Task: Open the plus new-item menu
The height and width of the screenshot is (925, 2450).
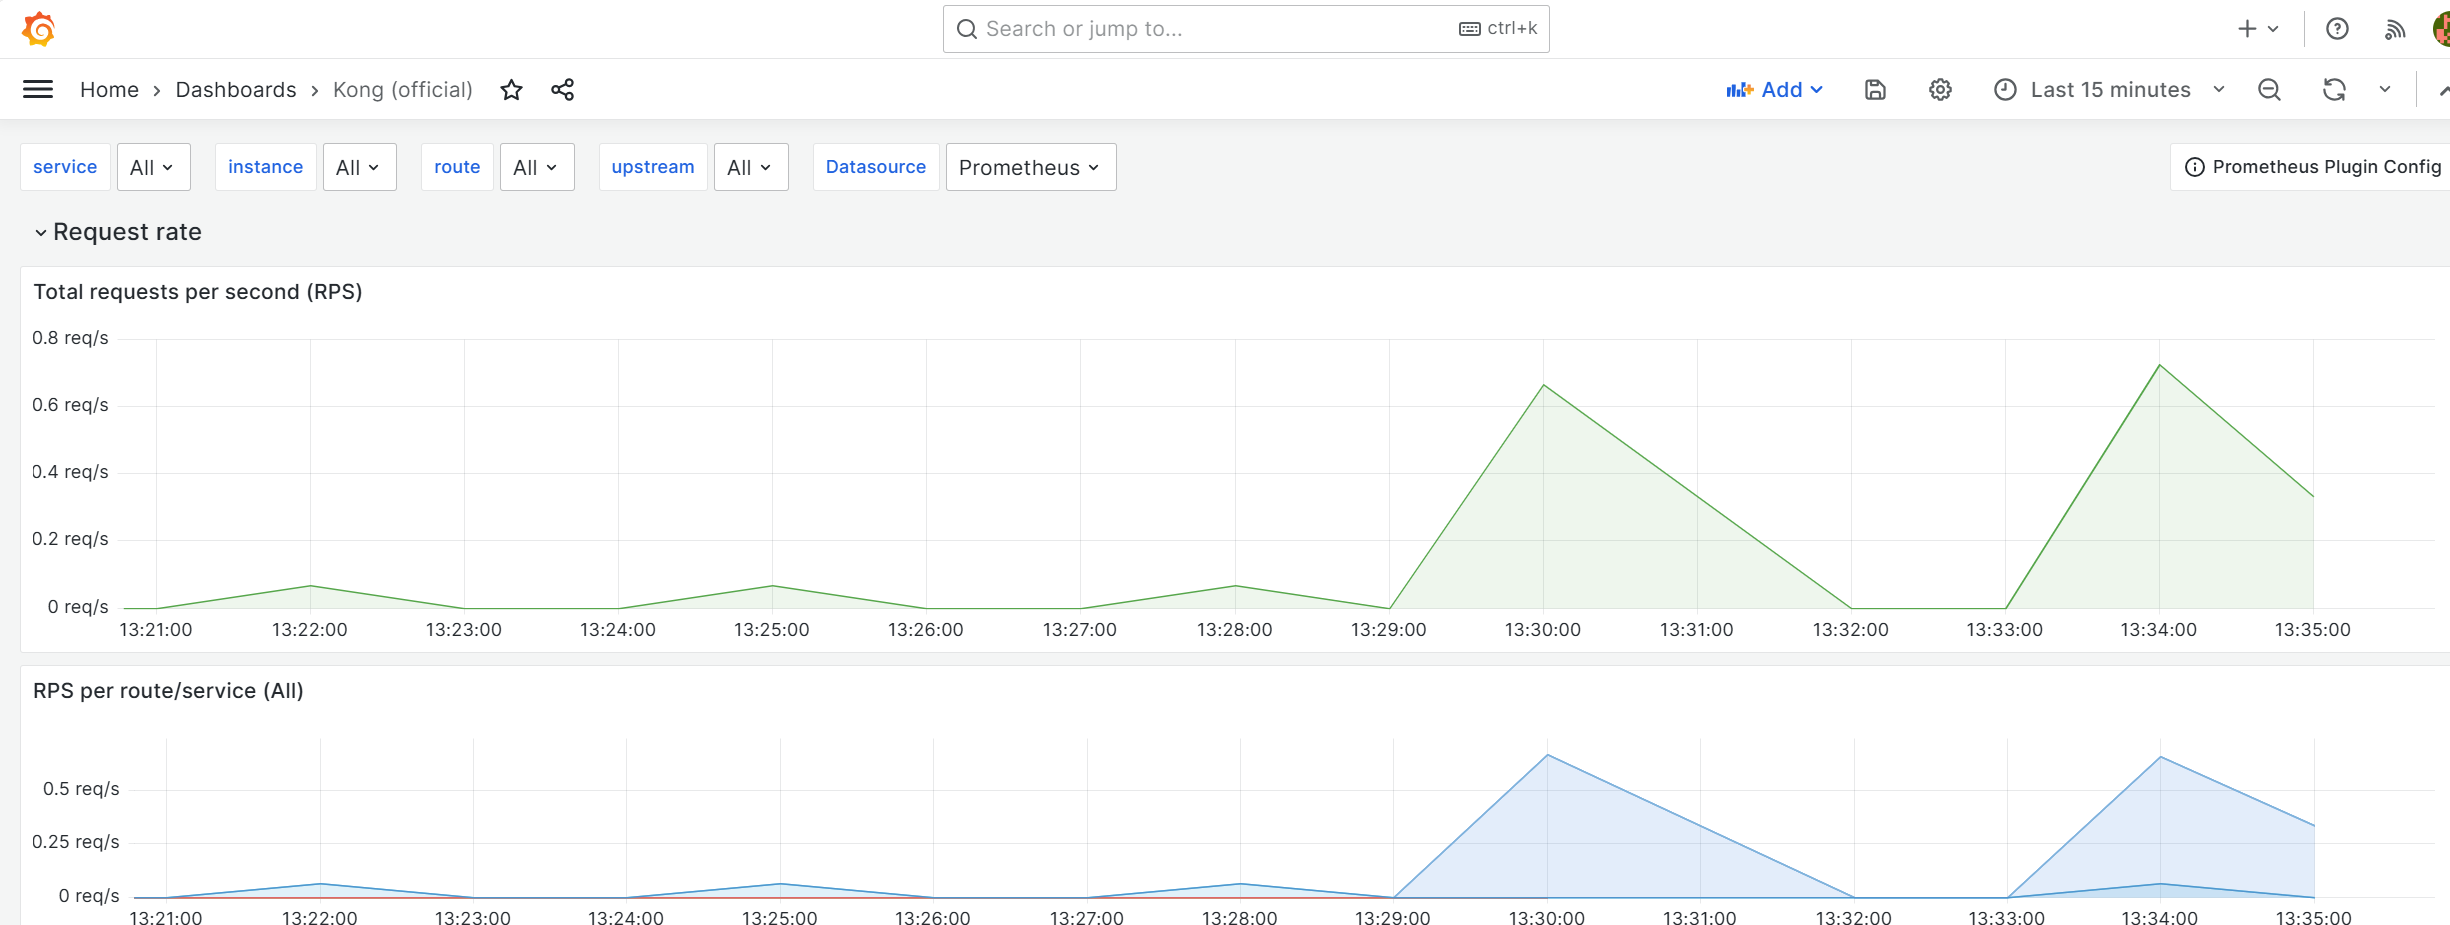Action: coord(2257,29)
